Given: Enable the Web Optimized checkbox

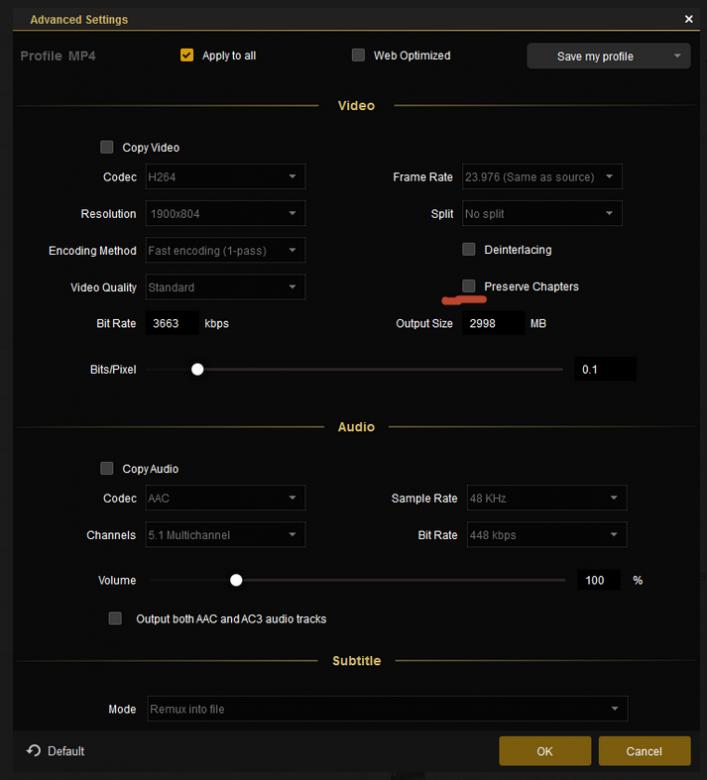Looking at the screenshot, I should click(x=358, y=55).
